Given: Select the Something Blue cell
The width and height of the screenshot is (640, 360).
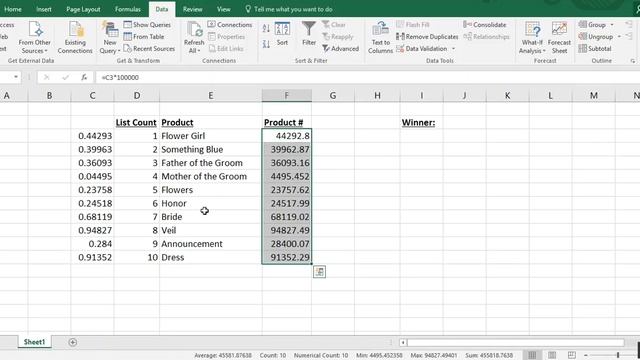Looking at the screenshot, I should coord(211,149).
